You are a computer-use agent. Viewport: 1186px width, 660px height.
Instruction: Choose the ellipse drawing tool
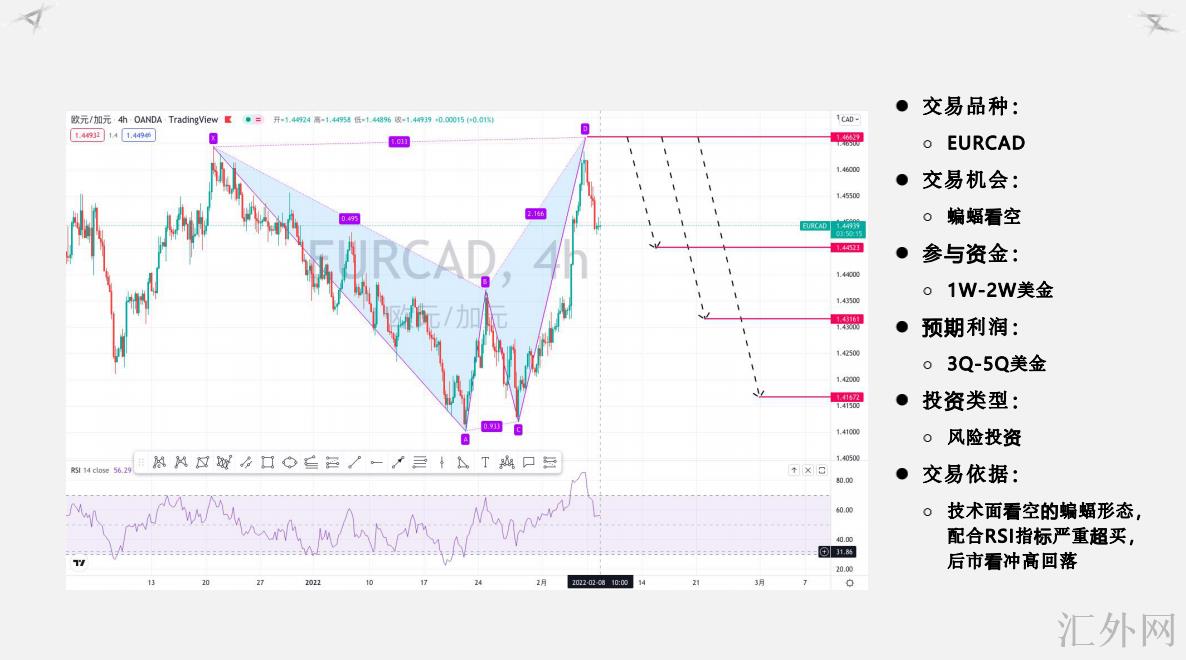coord(289,462)
